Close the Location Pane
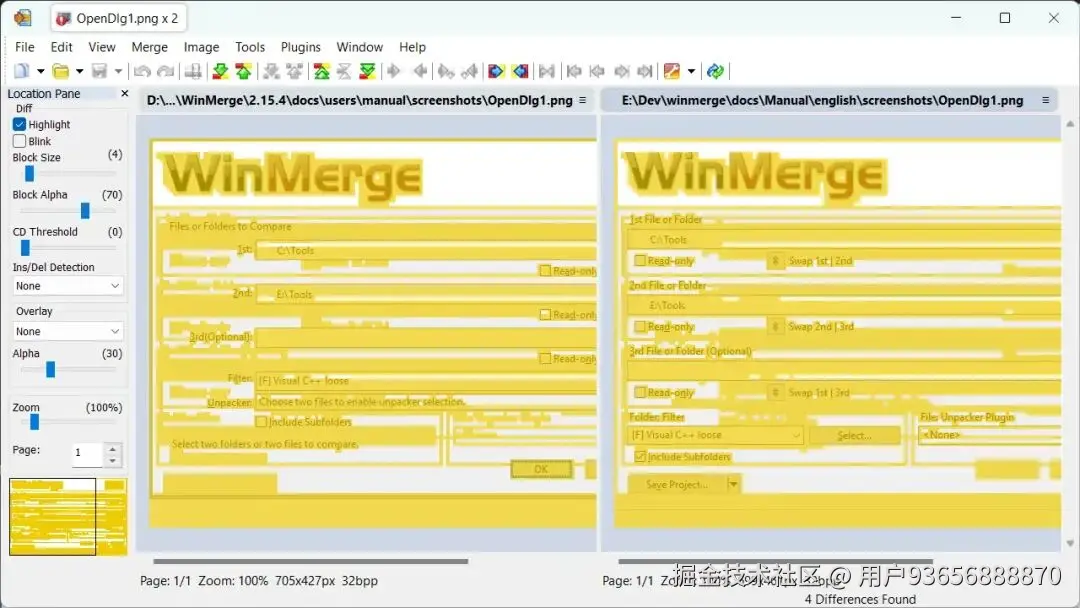 pos(125,93)
